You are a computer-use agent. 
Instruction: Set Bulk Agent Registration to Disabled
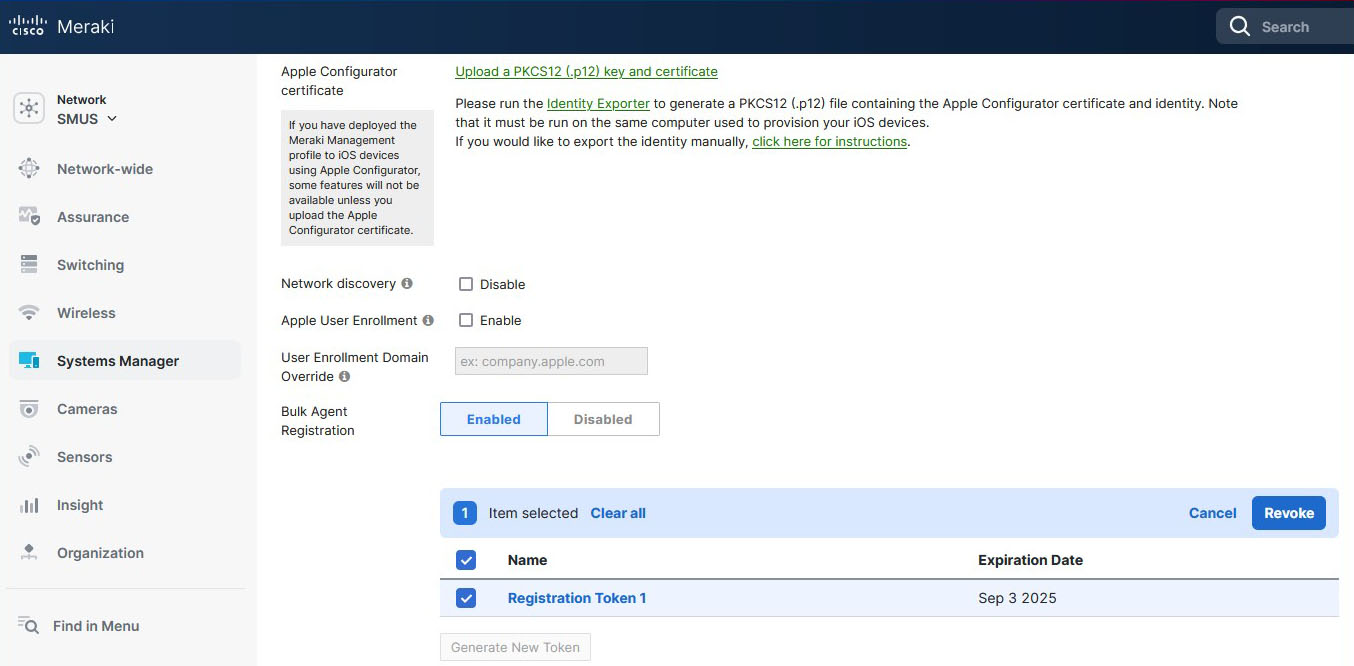pyautogui.click(x=603, y=419)
